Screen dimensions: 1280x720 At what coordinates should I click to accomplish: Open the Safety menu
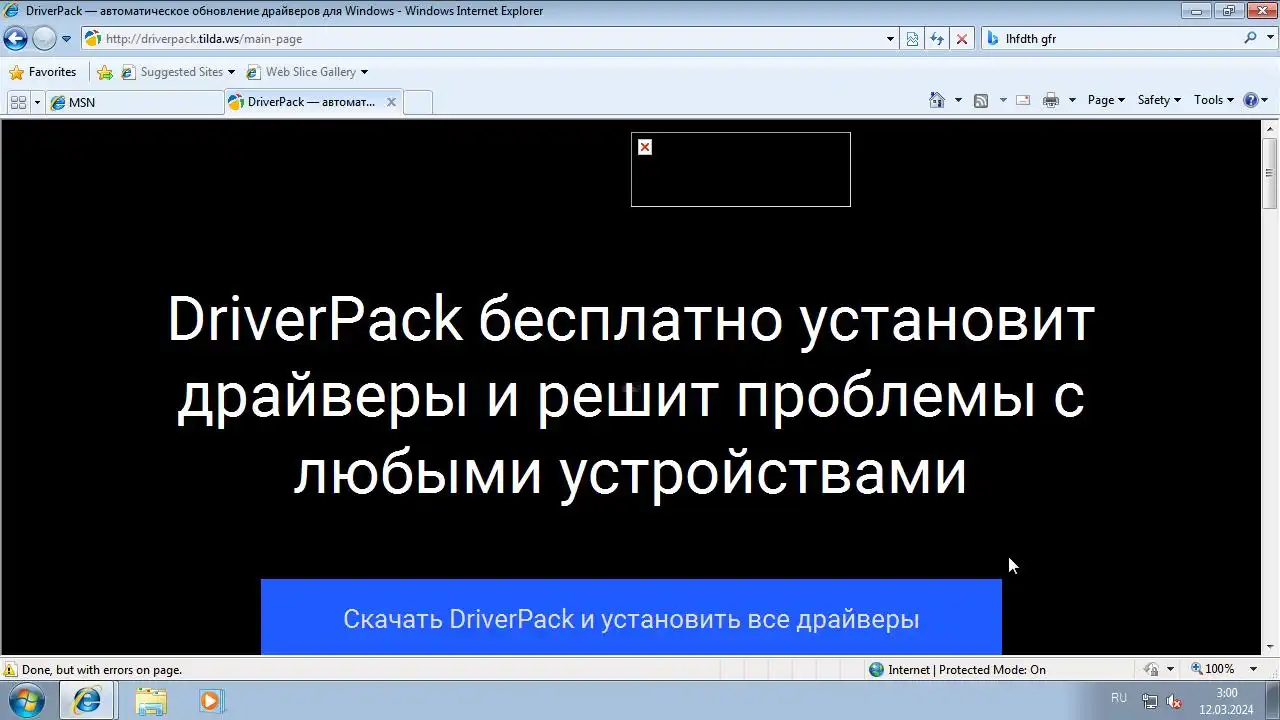[1159, 100]
